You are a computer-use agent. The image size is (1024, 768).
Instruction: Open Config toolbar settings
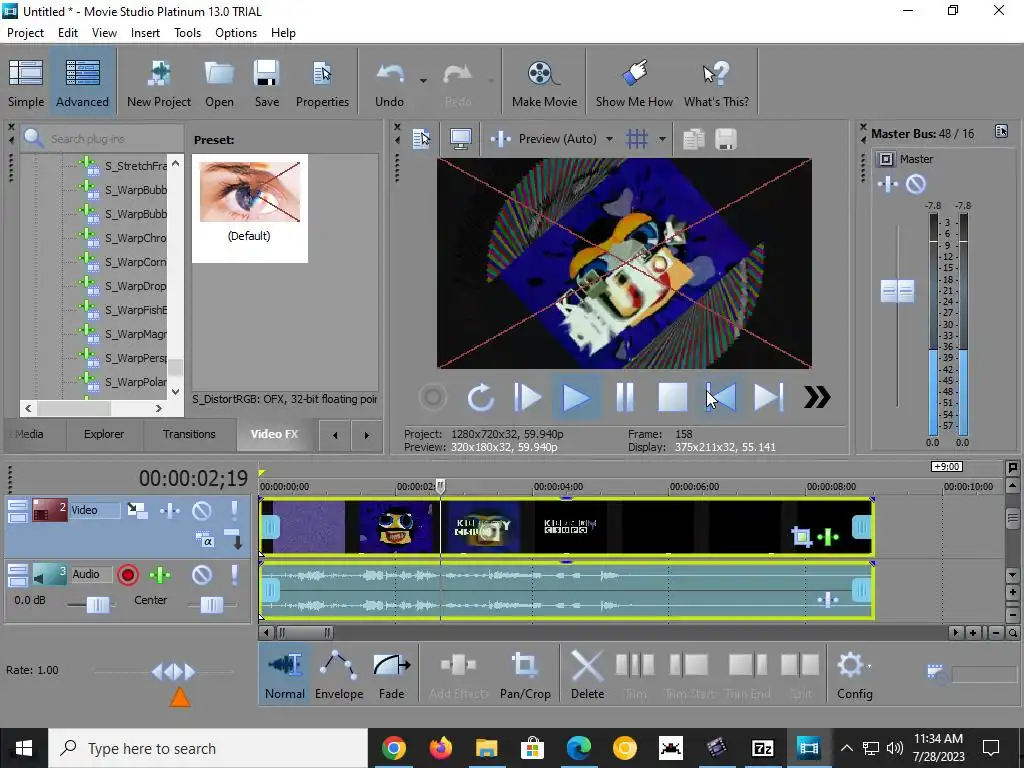[854, 675]
